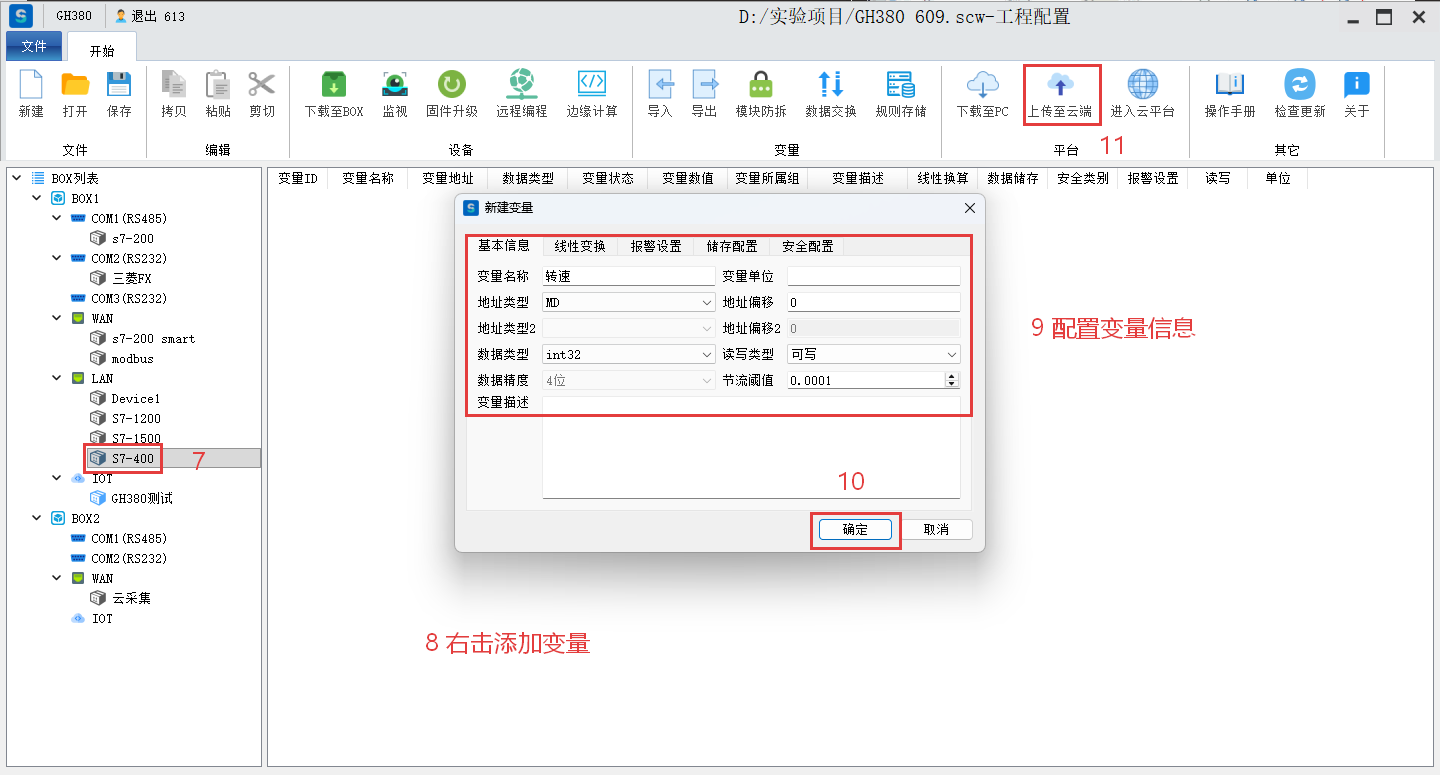Click the 剪切 scissors icon

point(262,85)
